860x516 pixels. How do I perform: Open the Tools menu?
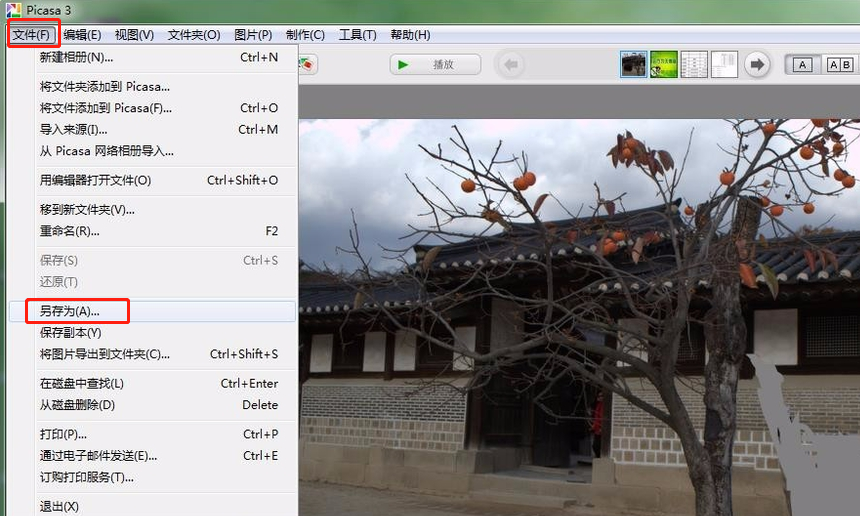[x=357, y=35]
